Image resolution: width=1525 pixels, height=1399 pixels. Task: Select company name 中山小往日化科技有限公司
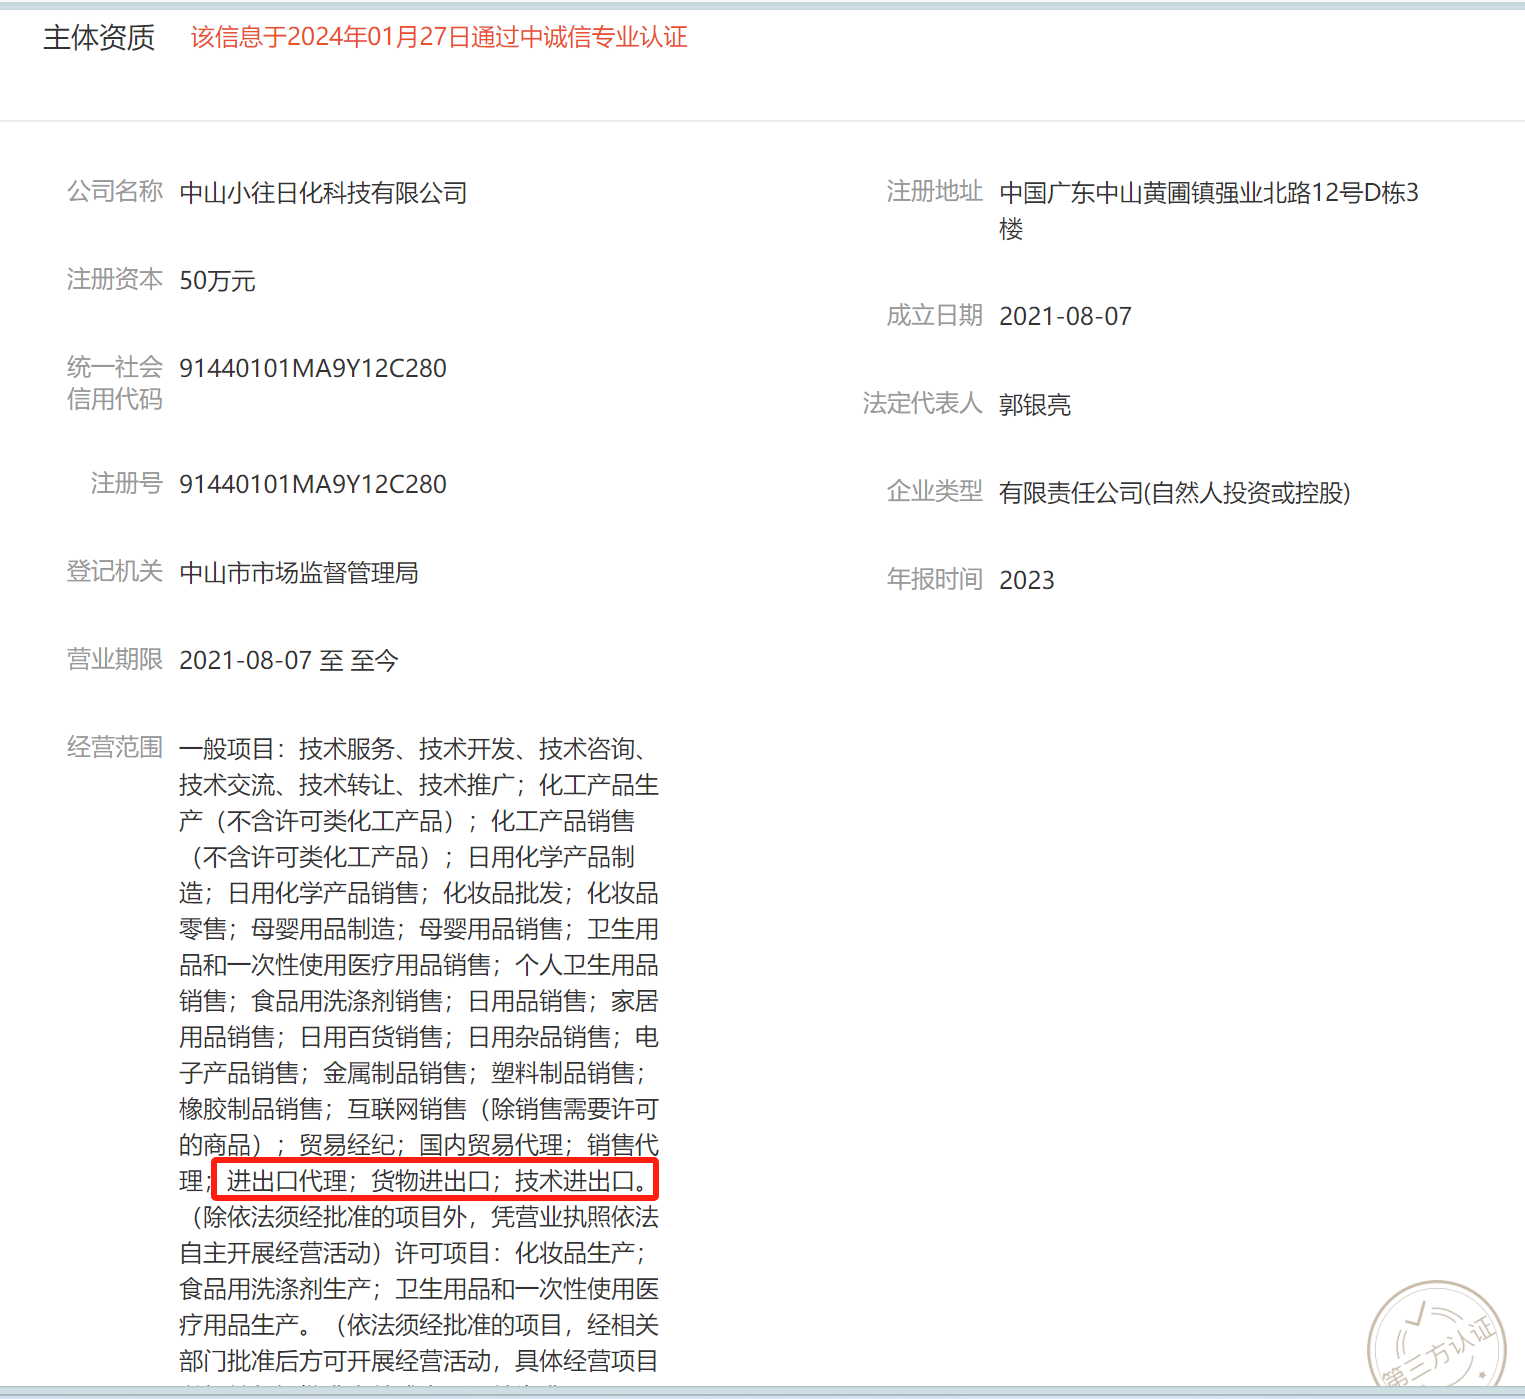[323, 193]
